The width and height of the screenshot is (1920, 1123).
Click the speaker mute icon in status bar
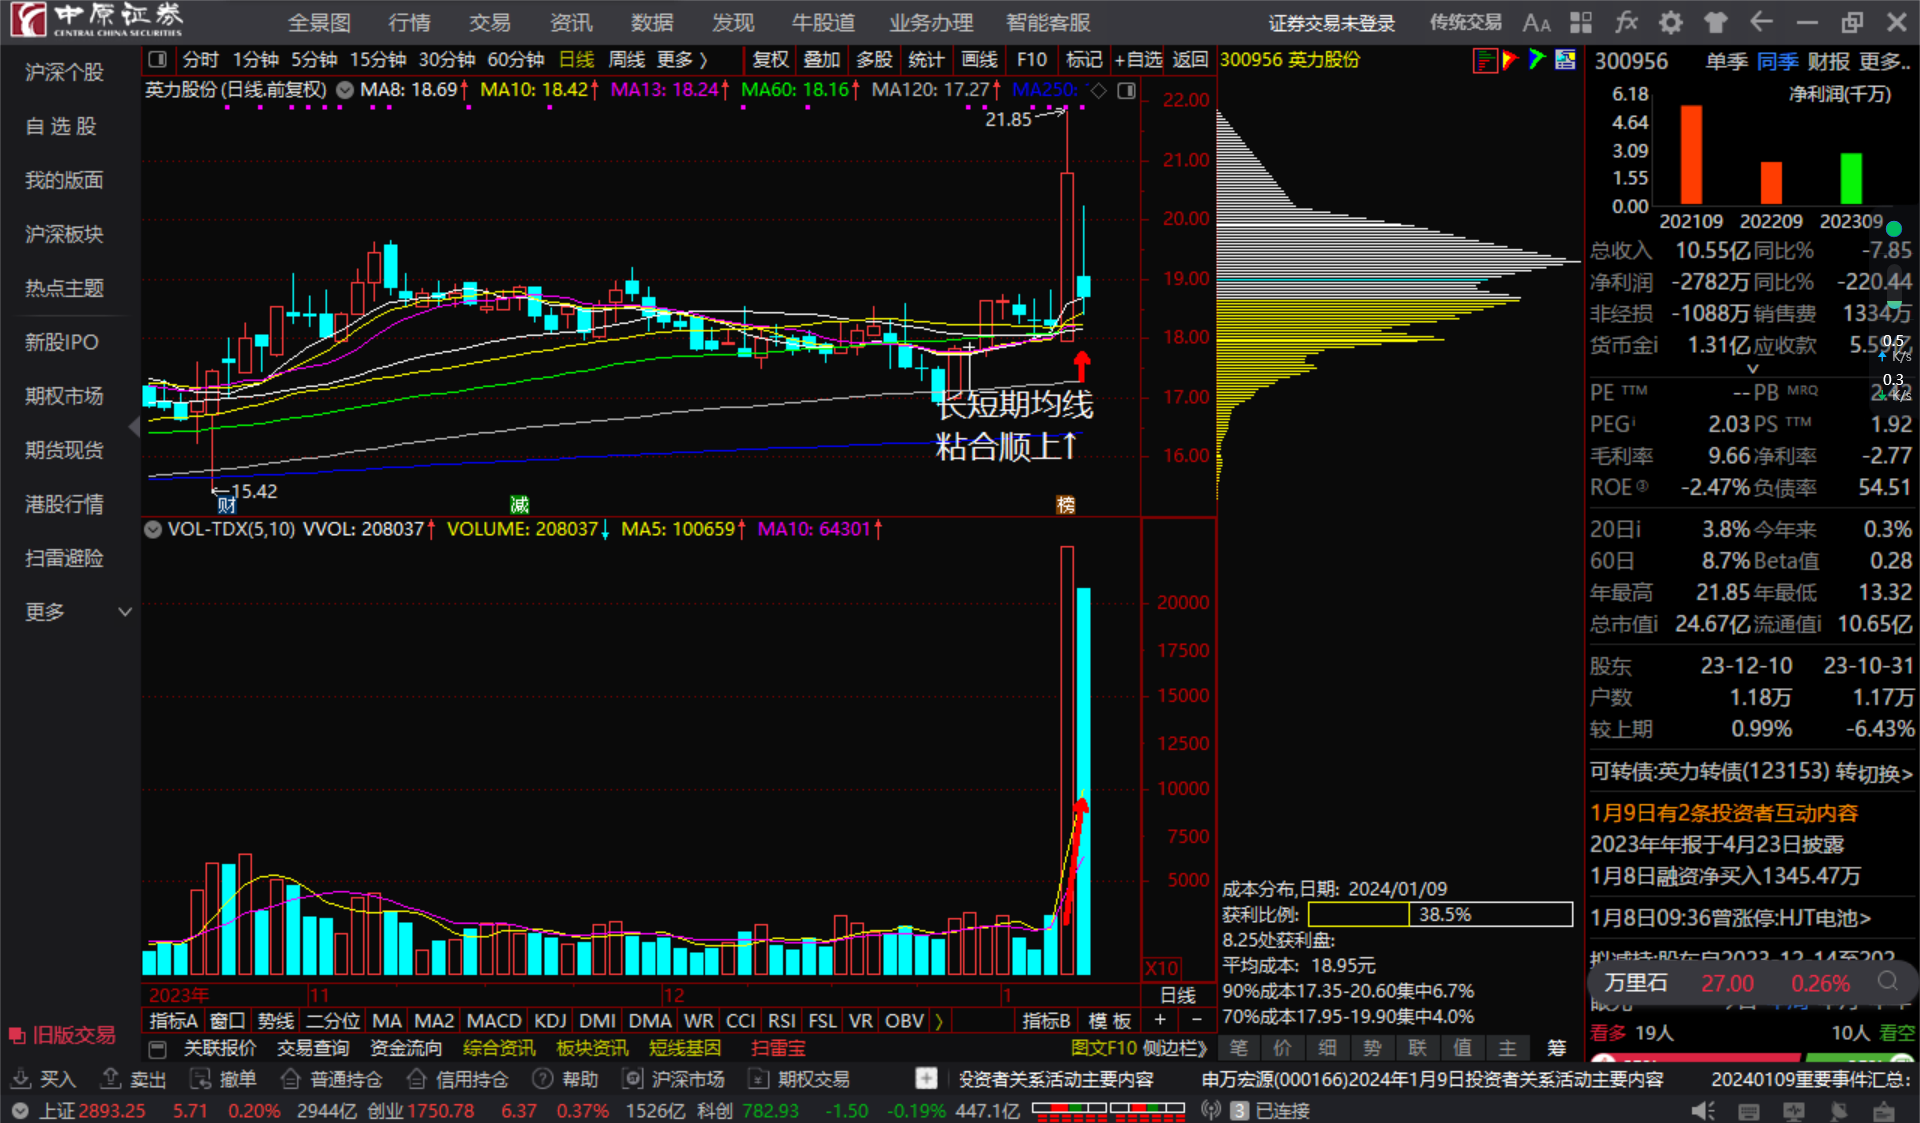(1703, 1111)
